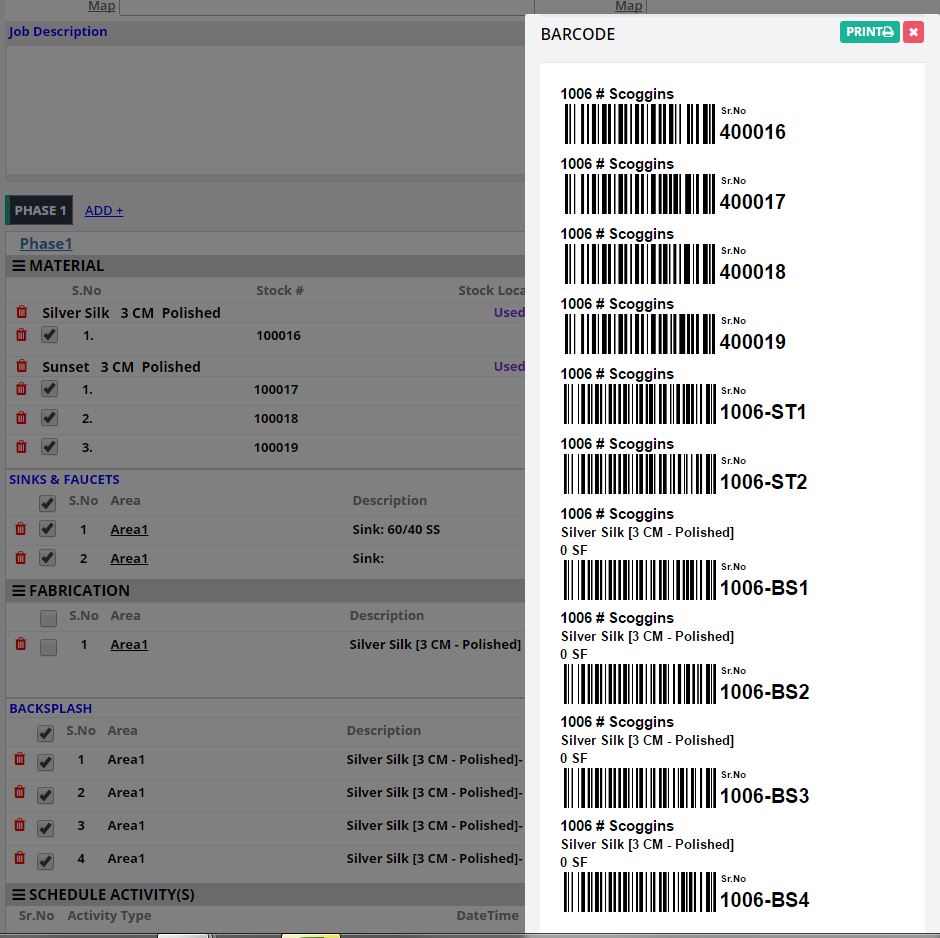Click the left Map link at top
Image resolution: width=940 pixels, height=938 pixels.
pyautogui.click(x=101, y=6)
